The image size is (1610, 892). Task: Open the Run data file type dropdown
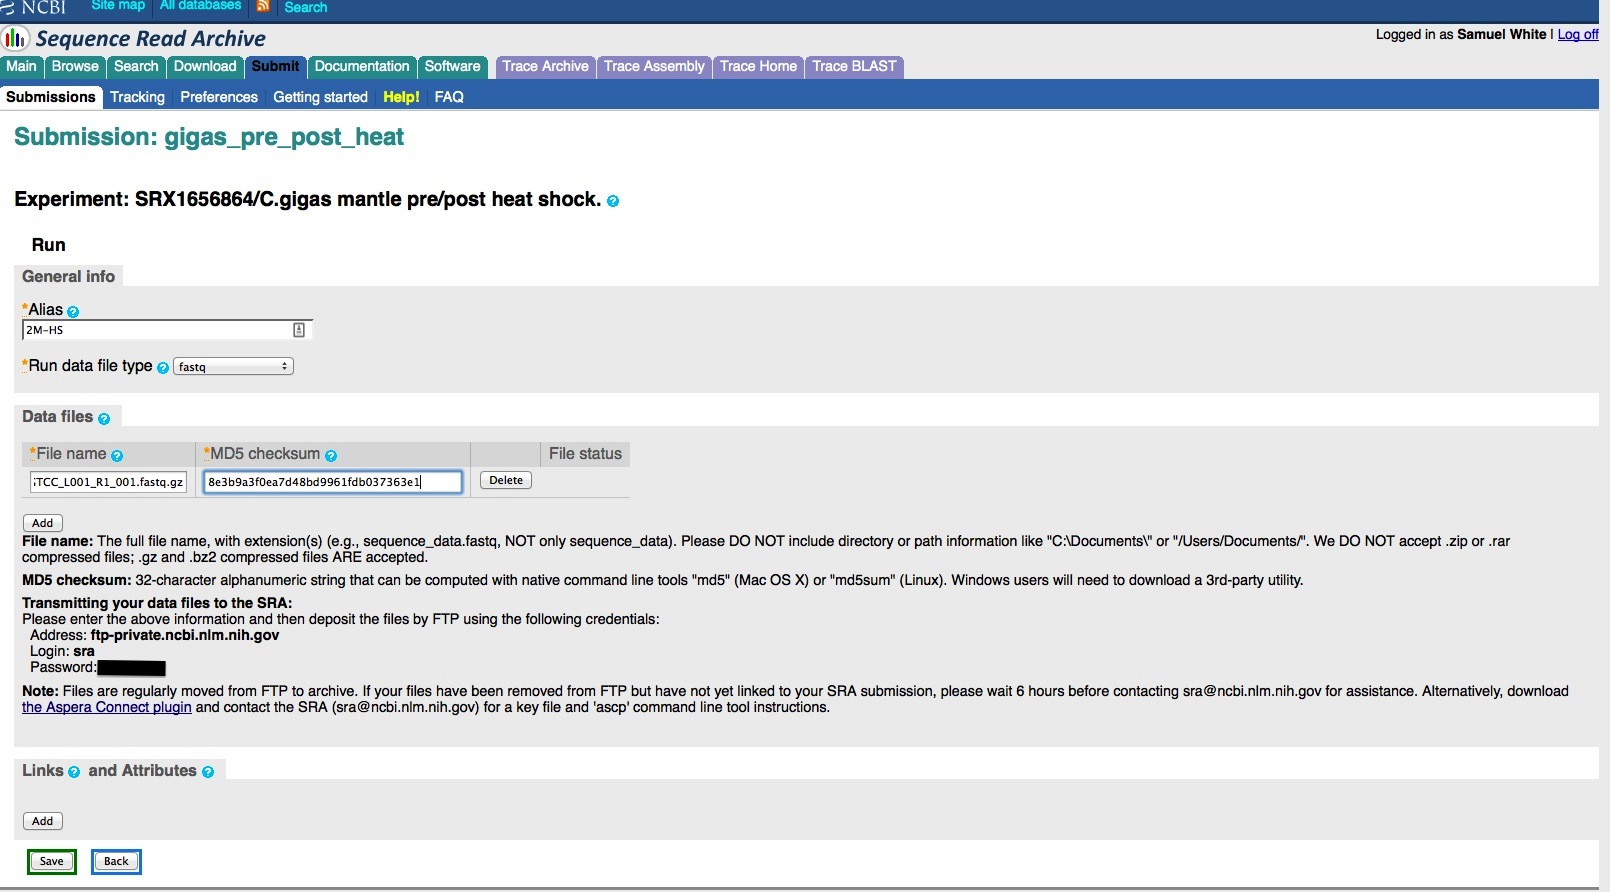[234, 367]
